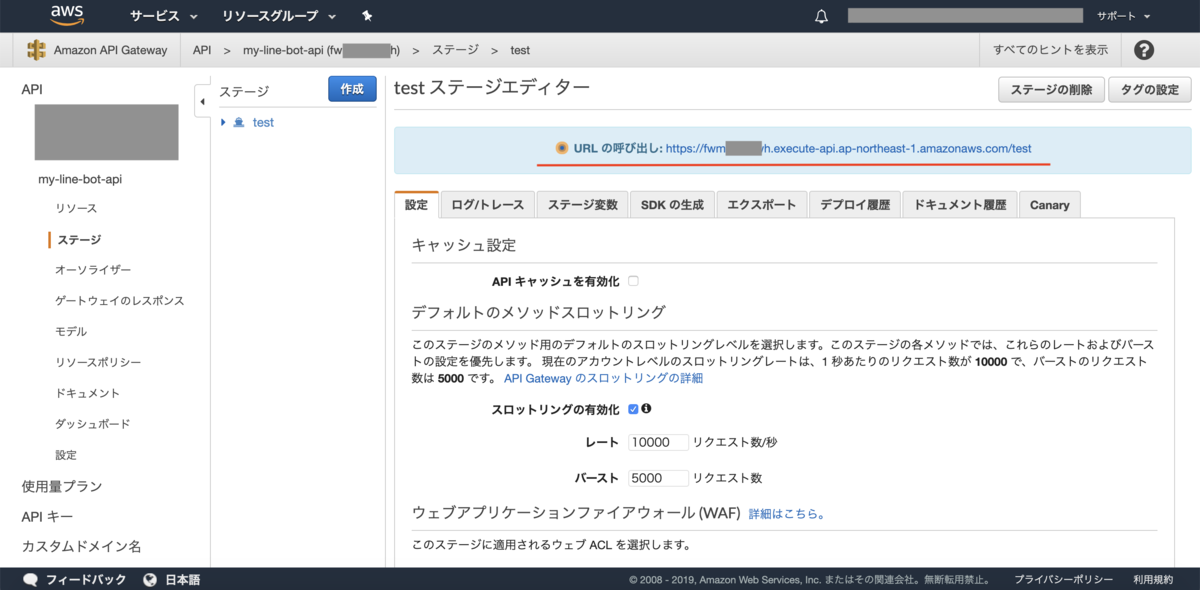
Task: Click the バースト input field
Action: click(x=658, y=478)
